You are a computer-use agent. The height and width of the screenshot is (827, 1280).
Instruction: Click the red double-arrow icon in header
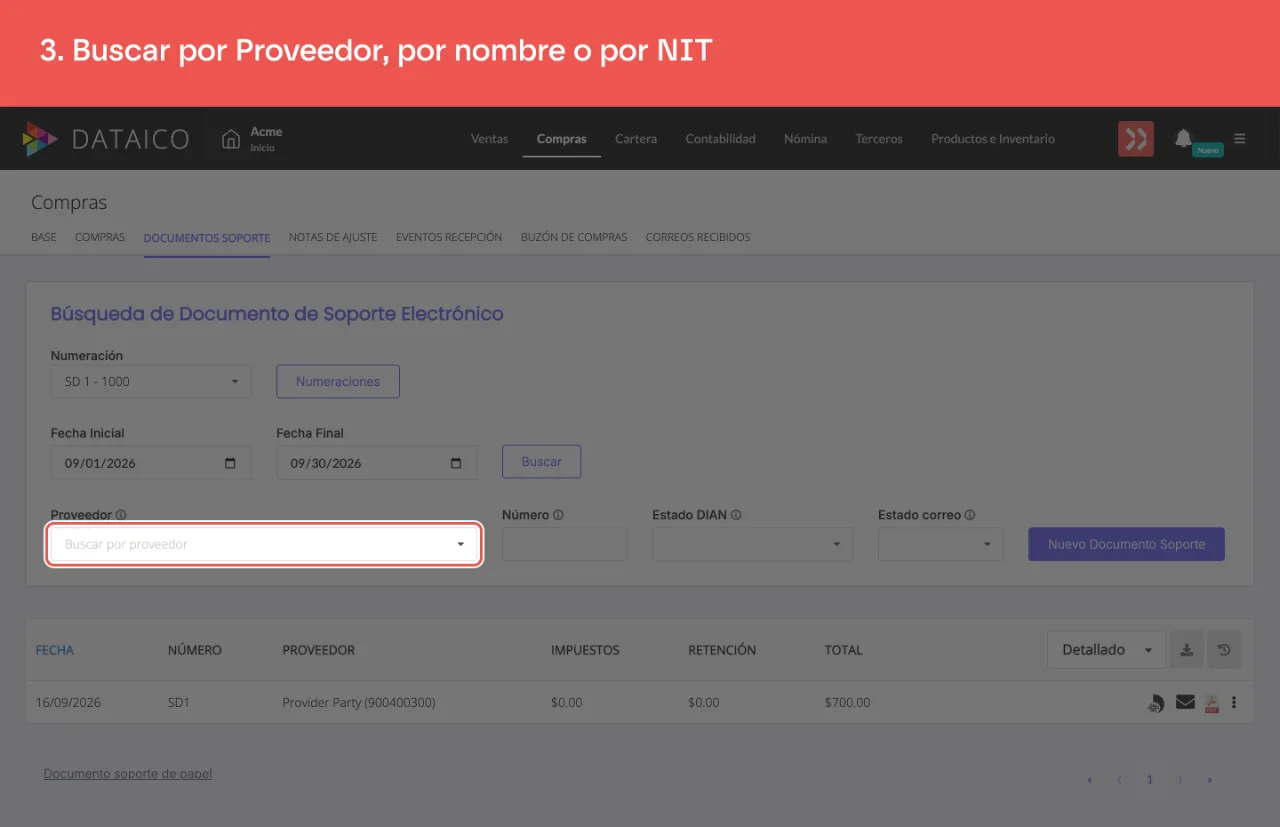(1136, 139)
